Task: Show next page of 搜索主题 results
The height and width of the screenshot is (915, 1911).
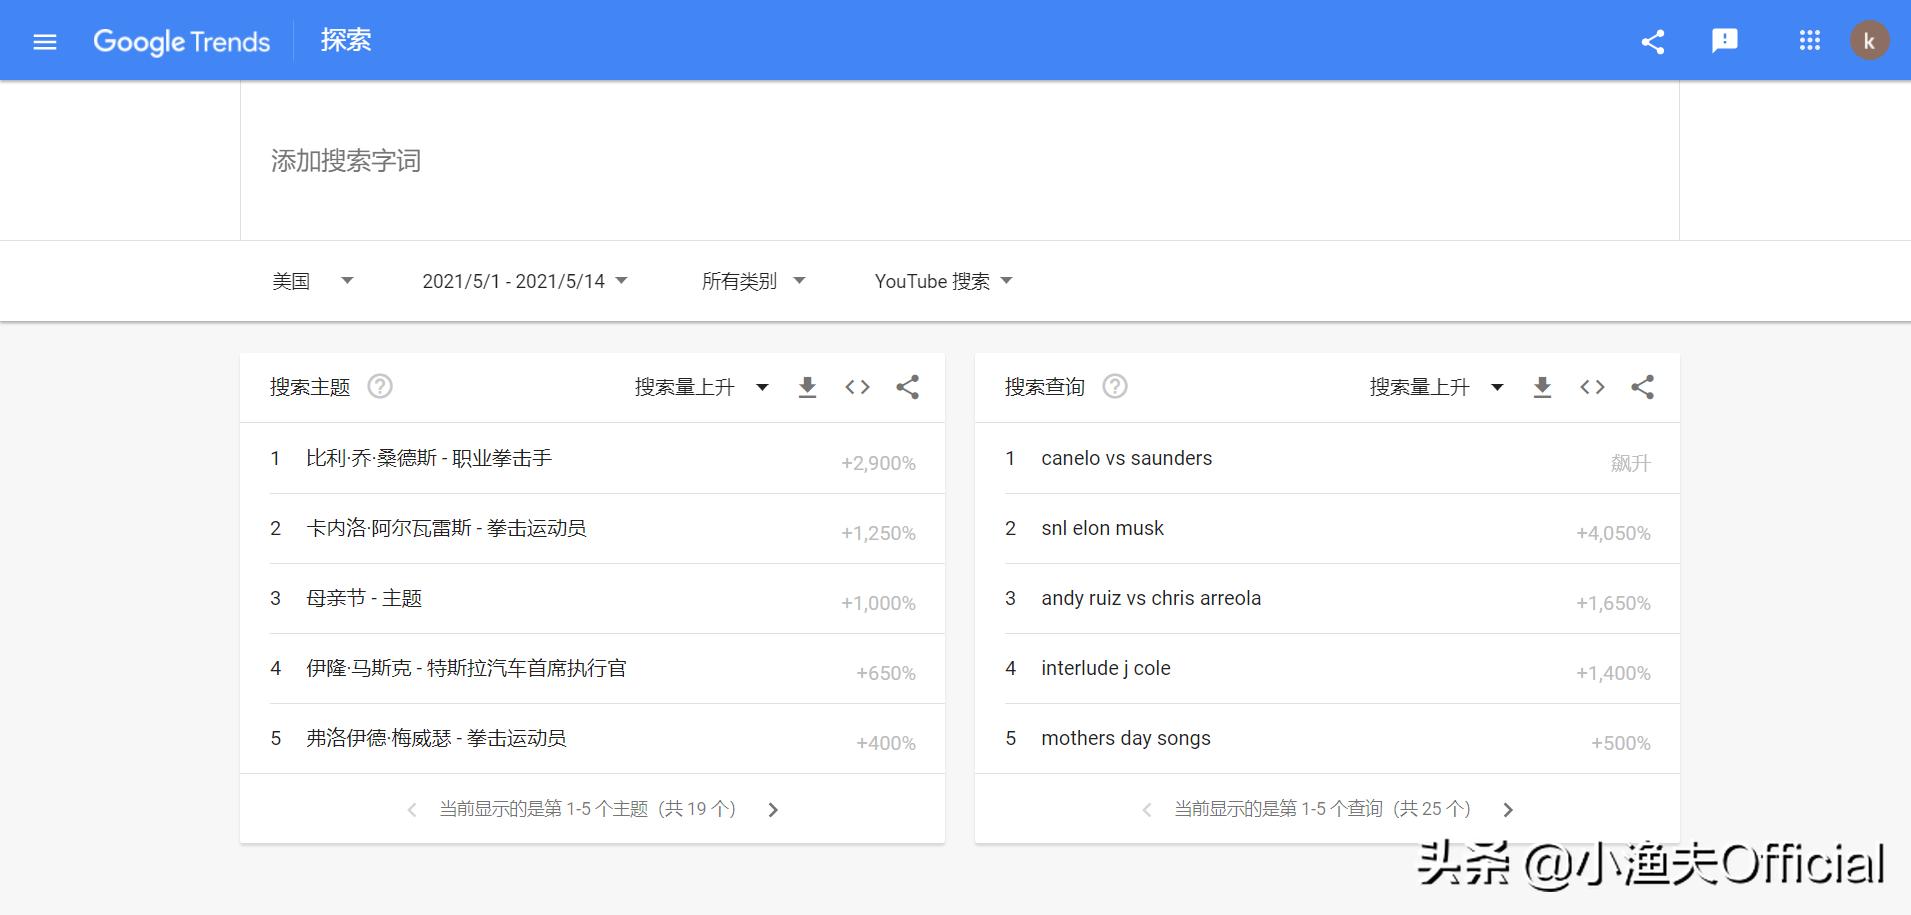Action: point(773,809)
